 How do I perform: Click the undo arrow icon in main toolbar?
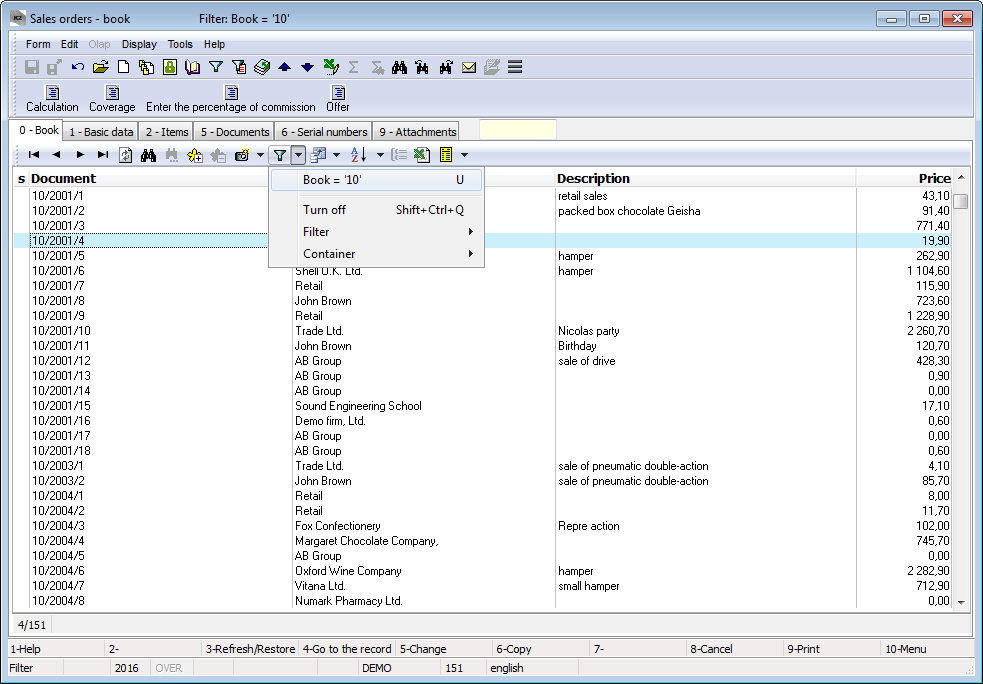pos(78,68)
